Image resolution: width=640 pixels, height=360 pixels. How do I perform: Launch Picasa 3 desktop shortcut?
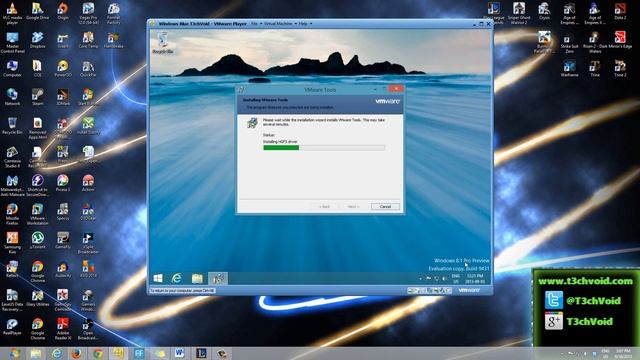click(x=63, y=183)
